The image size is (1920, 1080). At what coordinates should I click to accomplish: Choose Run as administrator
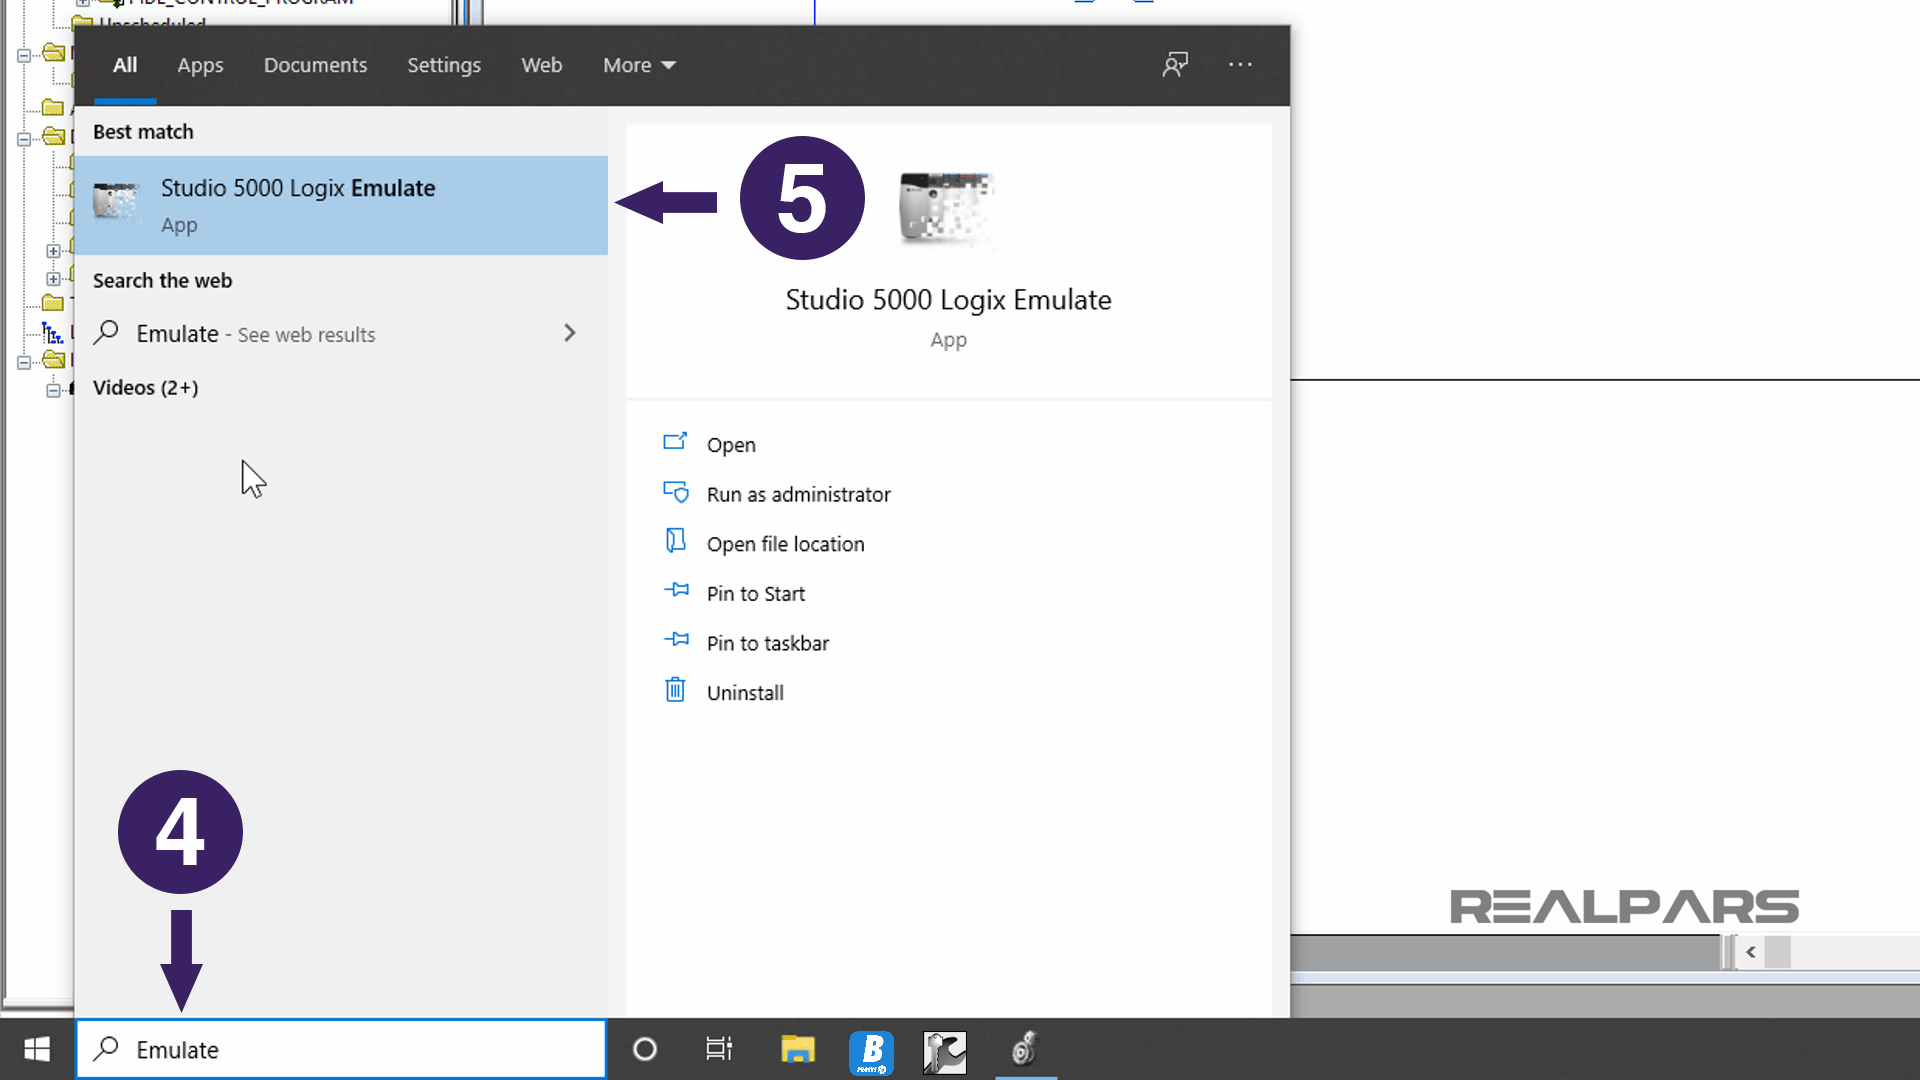click(x=798, y=495)
